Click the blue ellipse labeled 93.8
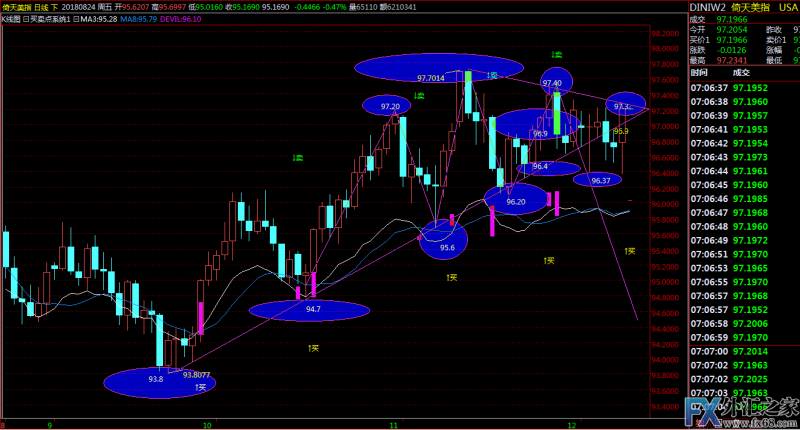800x430 pixels. pyautogui.click(x=156, y=380)
